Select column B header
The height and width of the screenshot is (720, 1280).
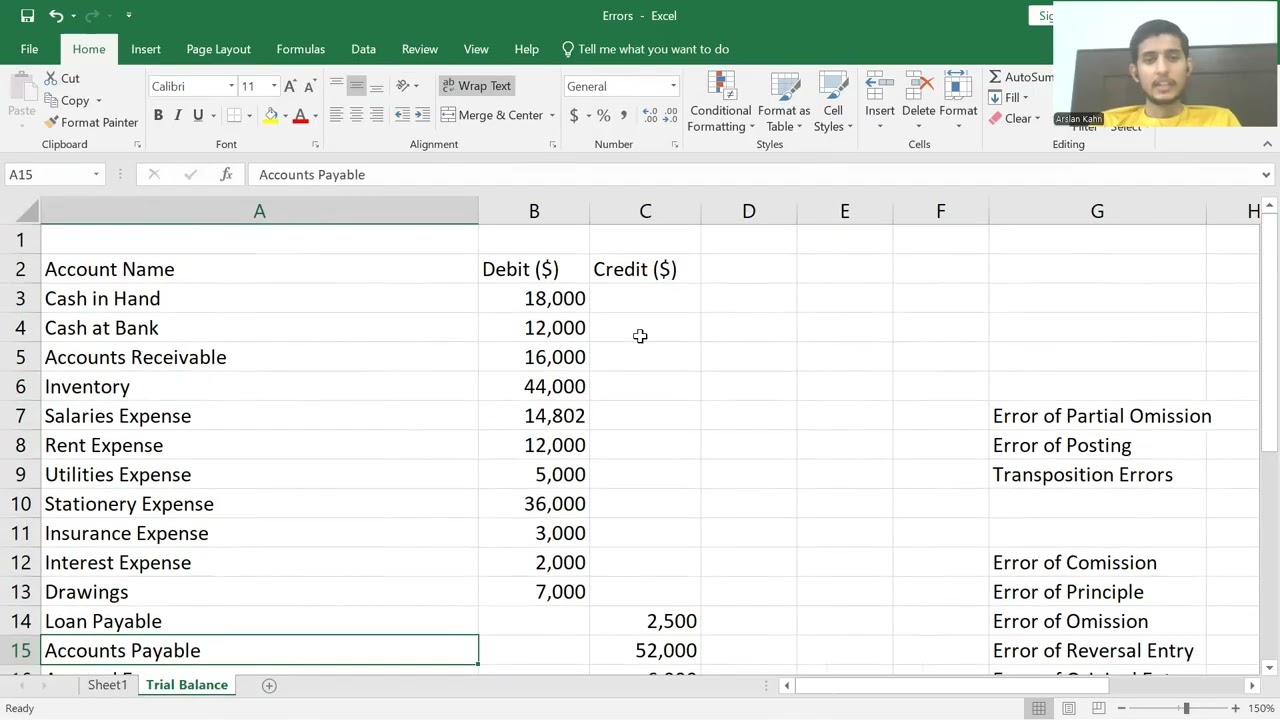[534, 211]
